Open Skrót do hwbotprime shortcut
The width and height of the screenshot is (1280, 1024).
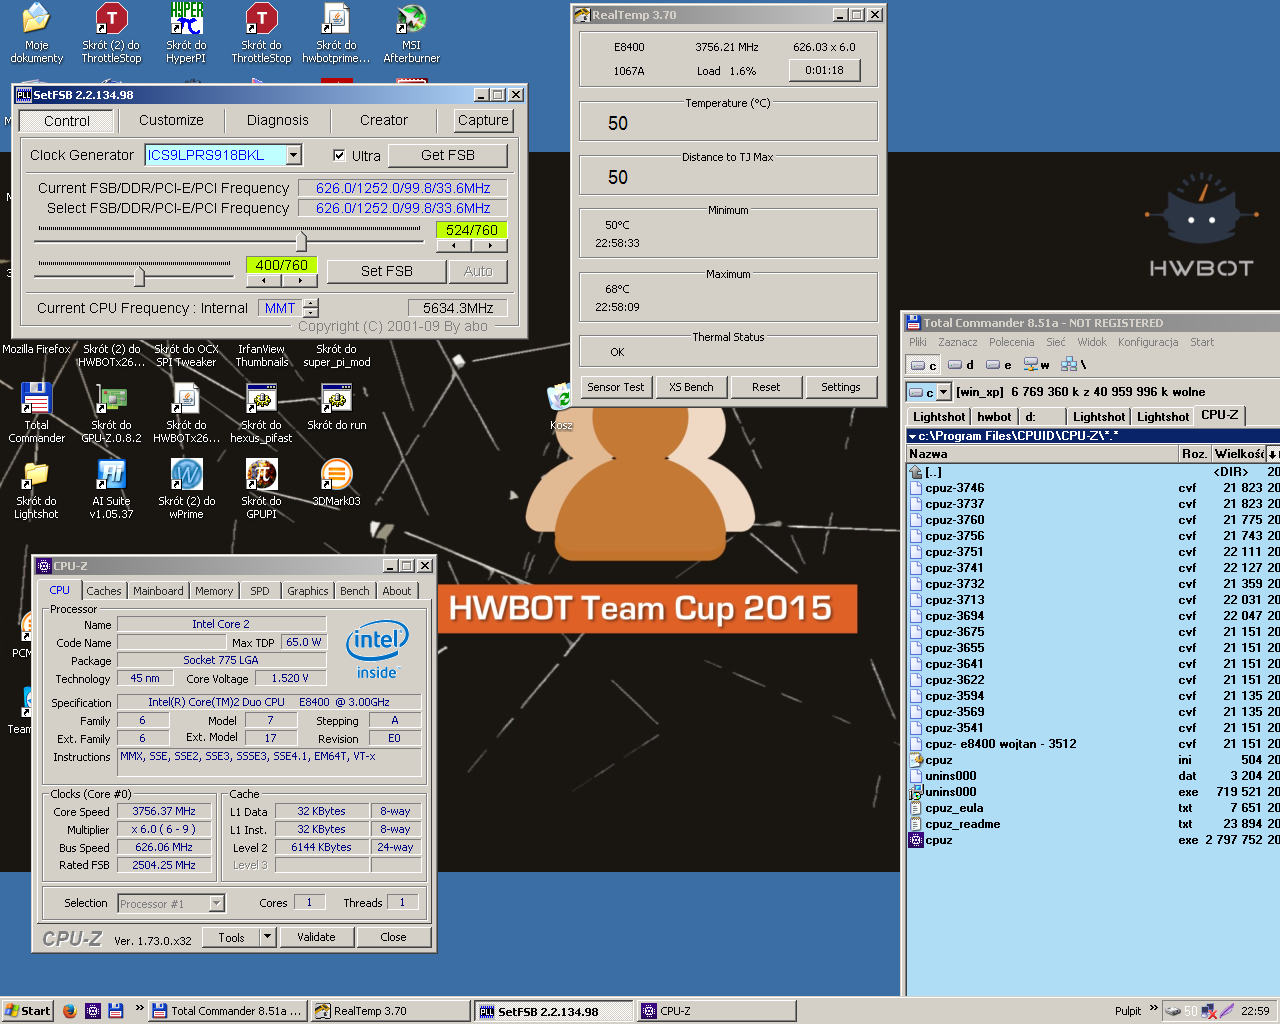click(x=336, y=33)
